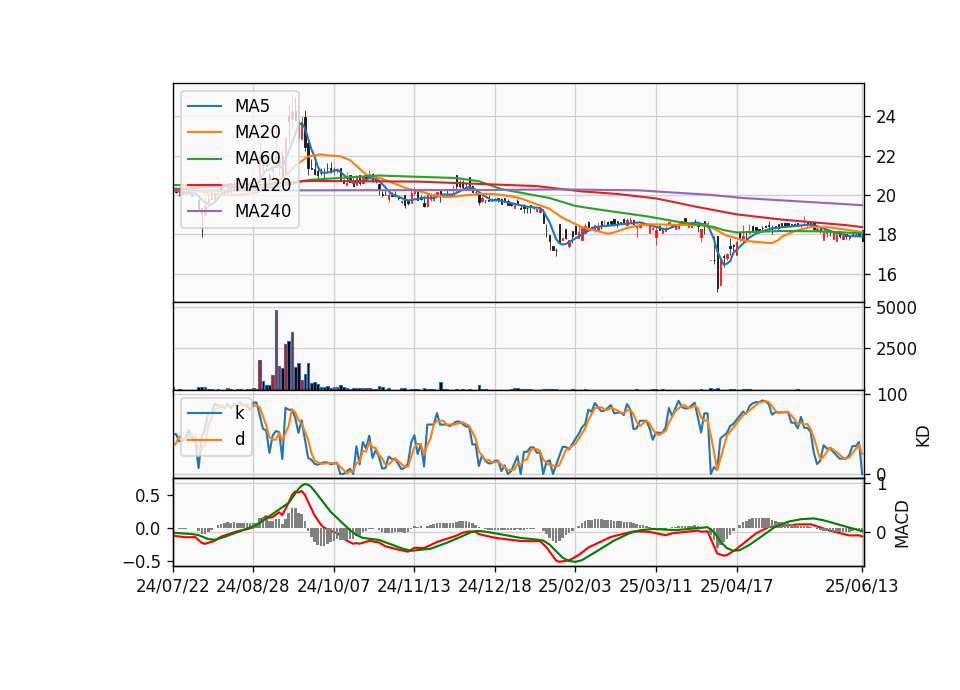This screenshot has width=960, height=690.
Task: Click the 25/02/03 date label
Action: point(575,586)
